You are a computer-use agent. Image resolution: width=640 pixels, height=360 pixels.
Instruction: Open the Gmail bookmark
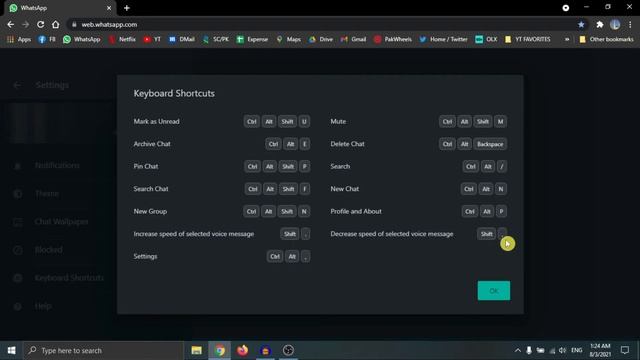(353, 39)
